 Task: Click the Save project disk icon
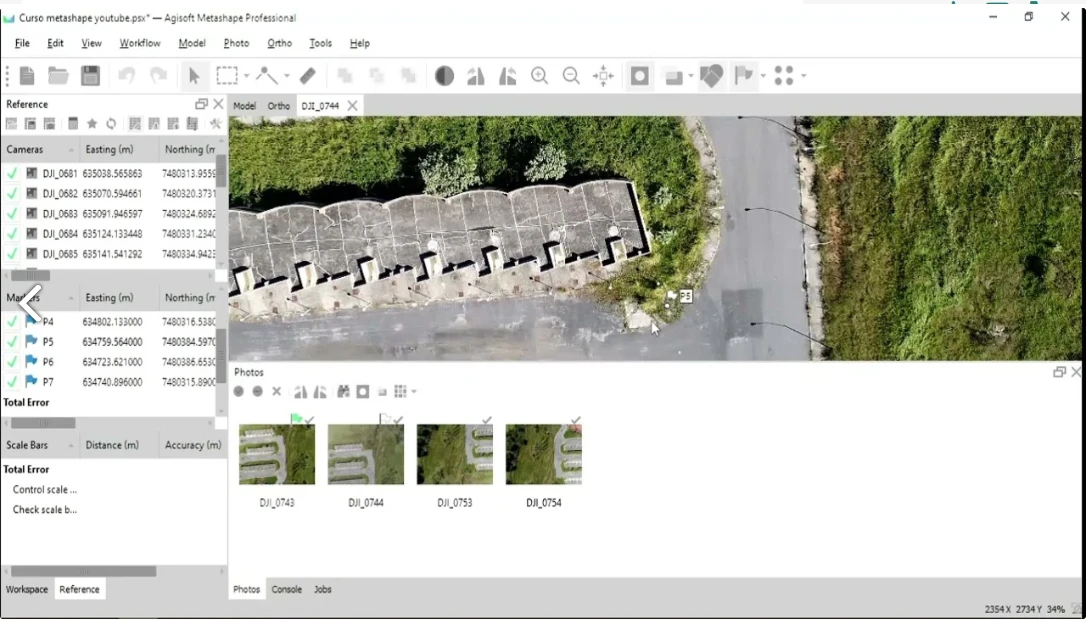90,76
